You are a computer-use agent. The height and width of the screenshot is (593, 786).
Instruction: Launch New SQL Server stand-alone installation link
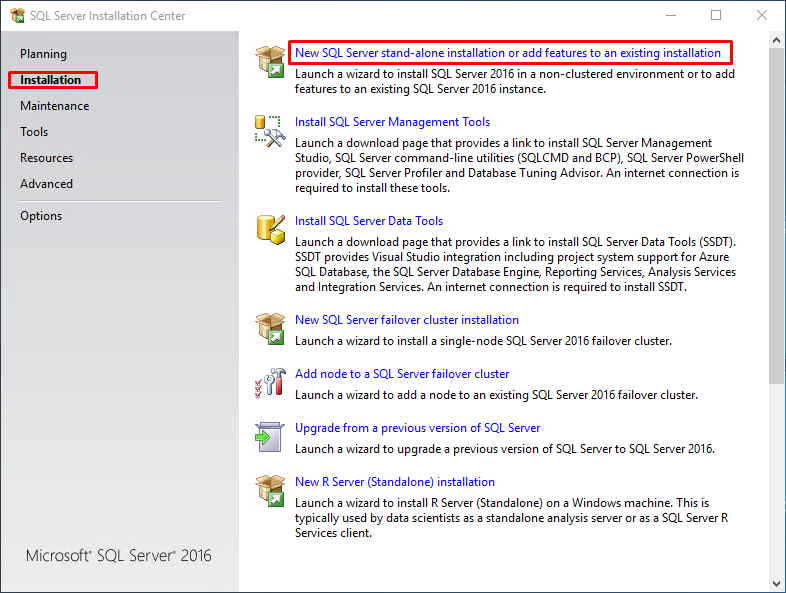[x=508, y=53]
